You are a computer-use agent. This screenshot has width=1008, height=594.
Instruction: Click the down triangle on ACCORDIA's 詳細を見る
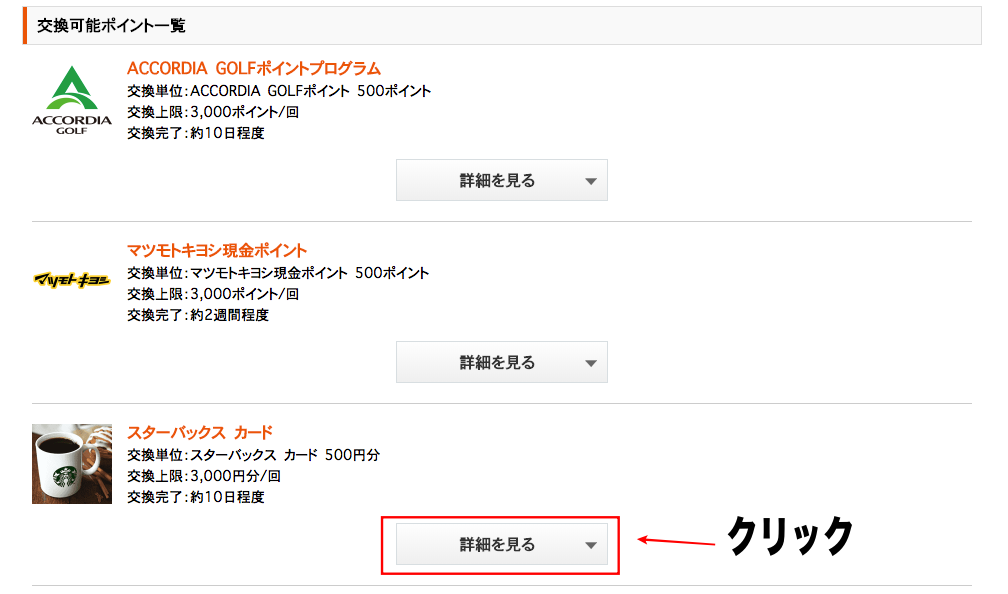coord(591,181)
